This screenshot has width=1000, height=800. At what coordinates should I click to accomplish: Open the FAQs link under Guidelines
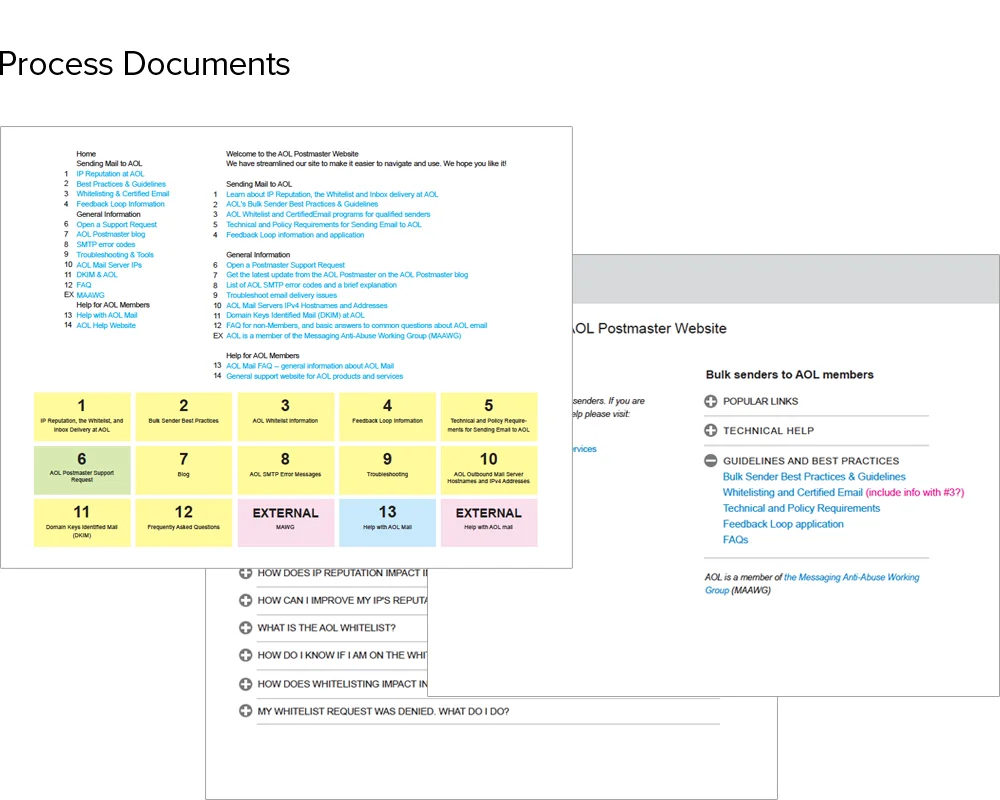coord(735,540)
